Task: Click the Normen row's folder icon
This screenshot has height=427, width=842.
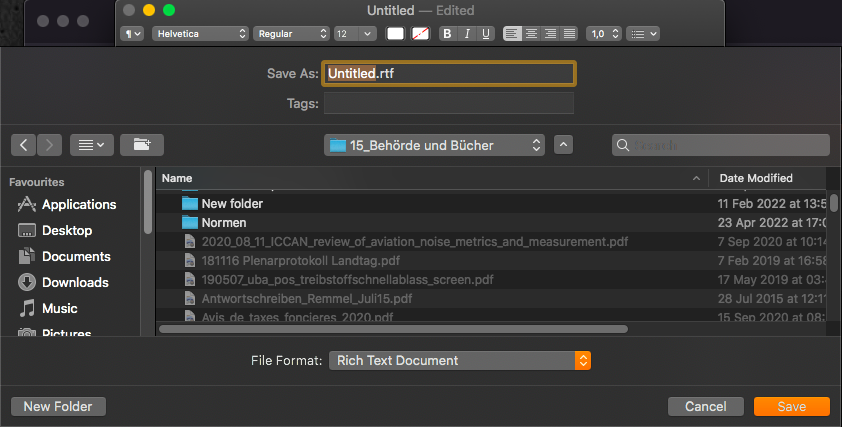Action: click(190, 222)
